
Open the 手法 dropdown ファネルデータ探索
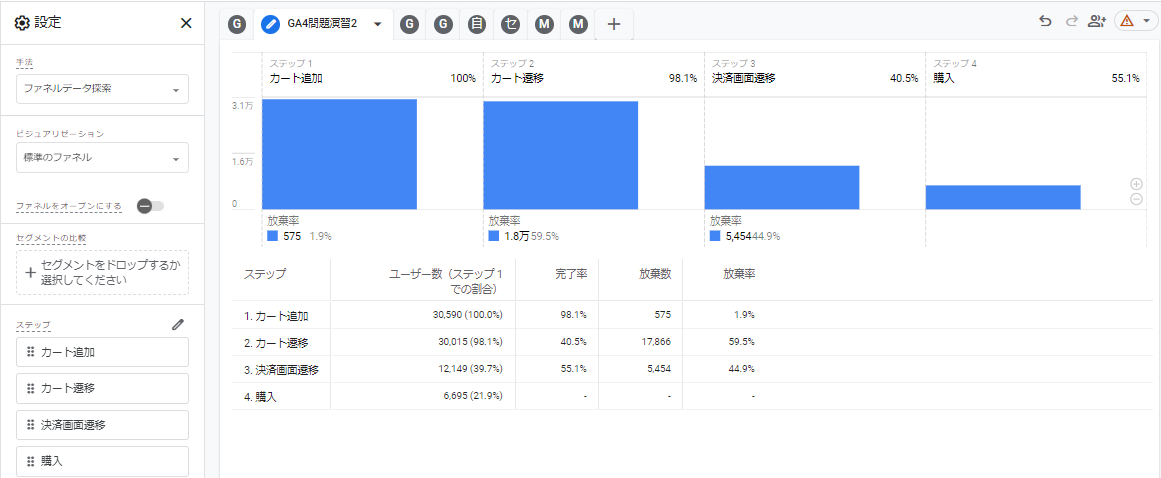pos(102,89)
